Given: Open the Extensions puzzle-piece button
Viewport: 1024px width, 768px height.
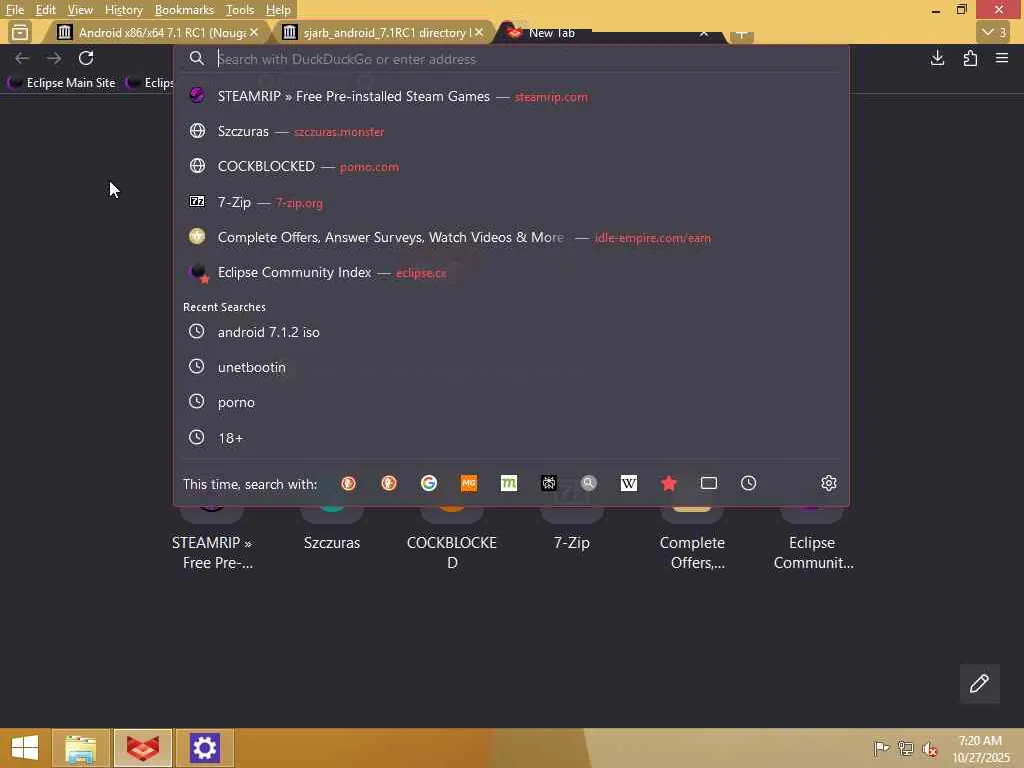Looking at the screenshot, I should (x=970, y=58).
